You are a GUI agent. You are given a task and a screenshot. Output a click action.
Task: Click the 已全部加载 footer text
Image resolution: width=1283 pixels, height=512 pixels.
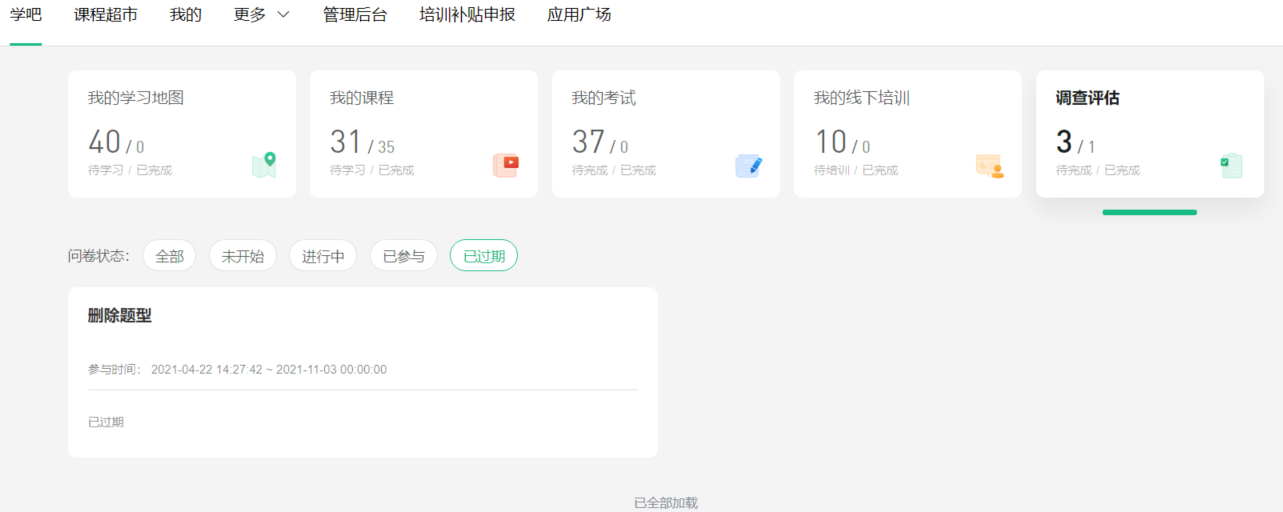coord(666,503)
